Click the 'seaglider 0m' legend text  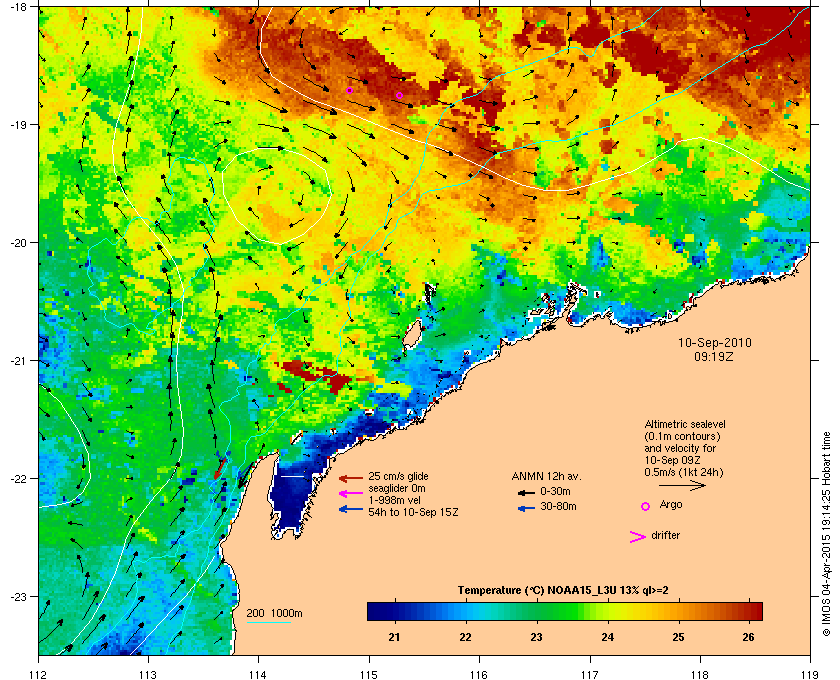(x=397, y=488)
